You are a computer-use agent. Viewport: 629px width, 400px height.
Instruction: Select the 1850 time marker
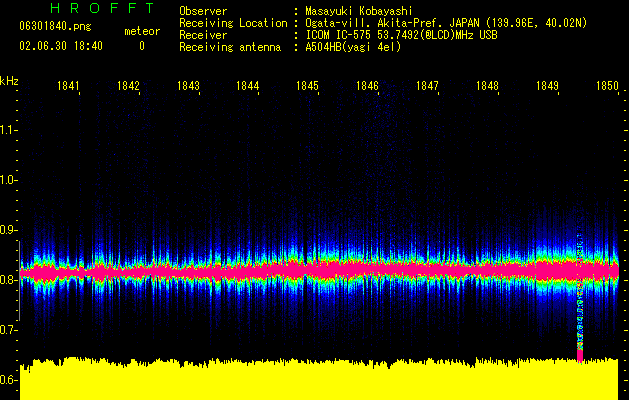click(x=607, y=87)
